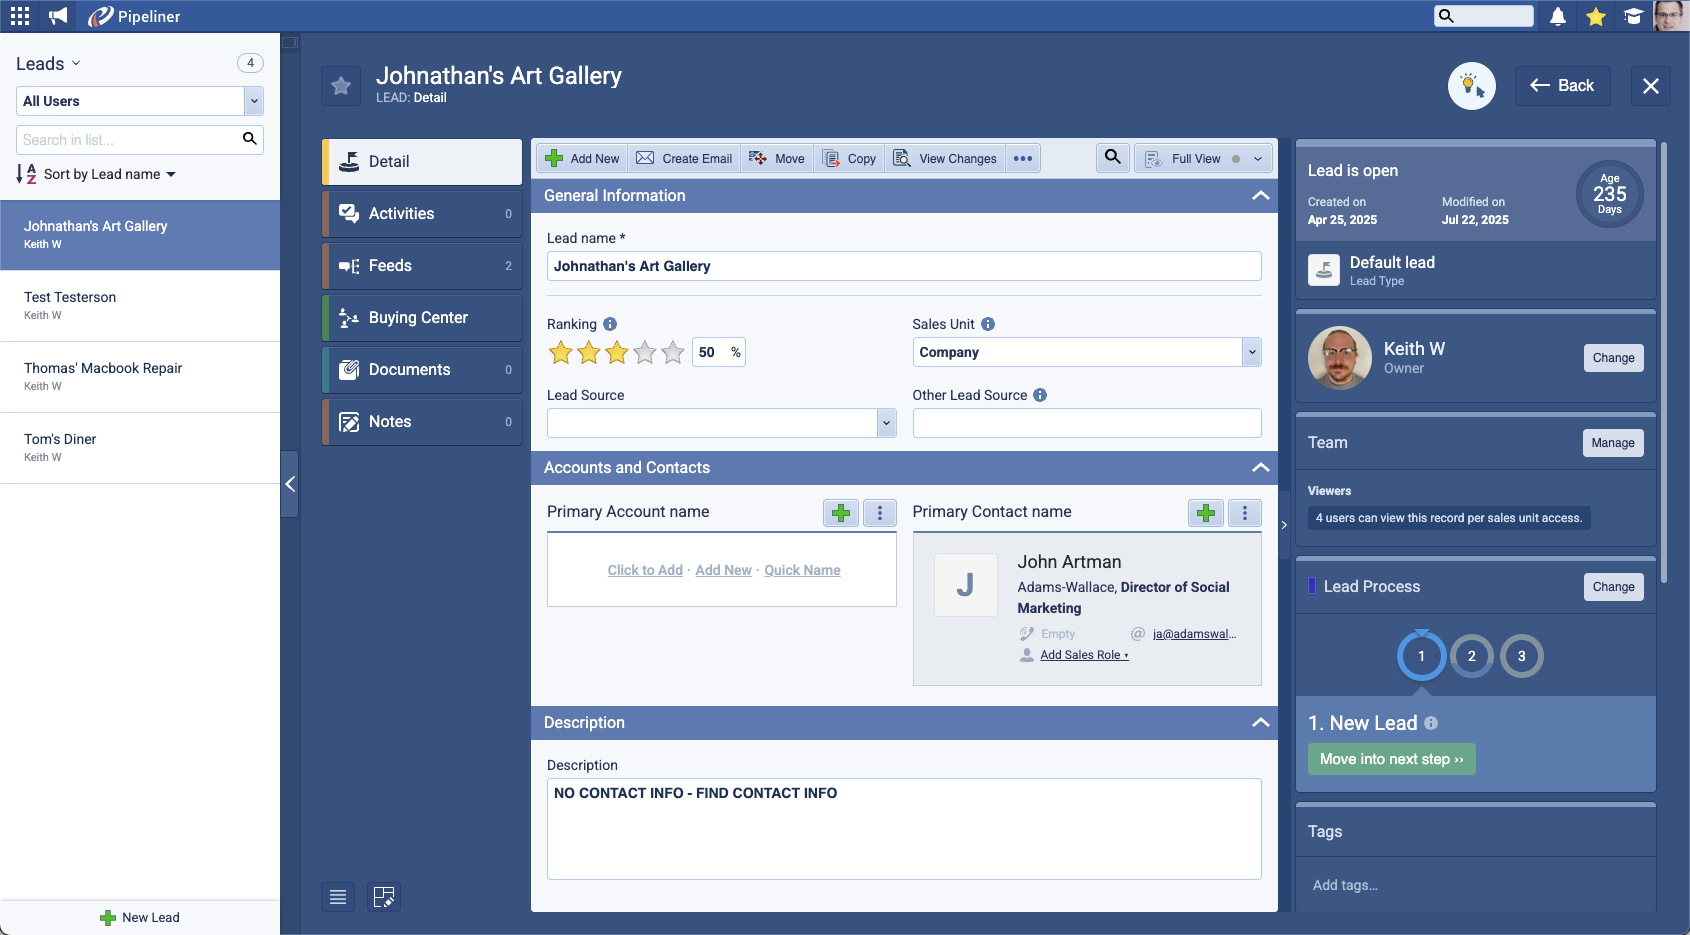Select lead process step 2 circle

click(1471, 656)
